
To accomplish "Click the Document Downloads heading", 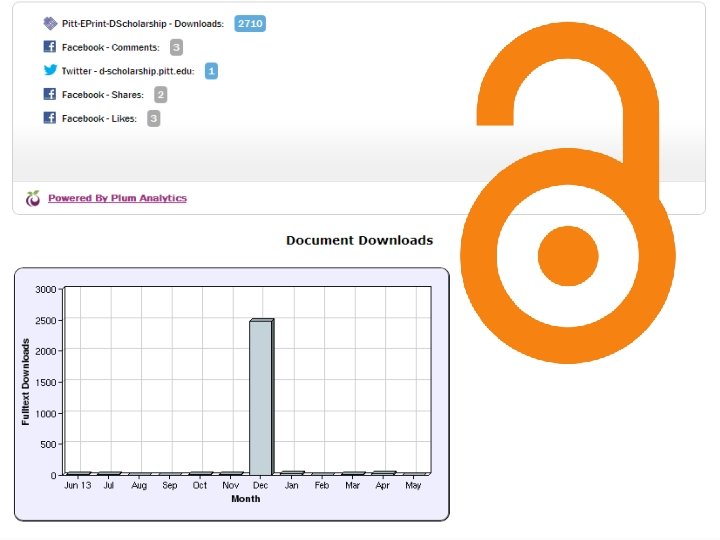I will coord(360,240).
